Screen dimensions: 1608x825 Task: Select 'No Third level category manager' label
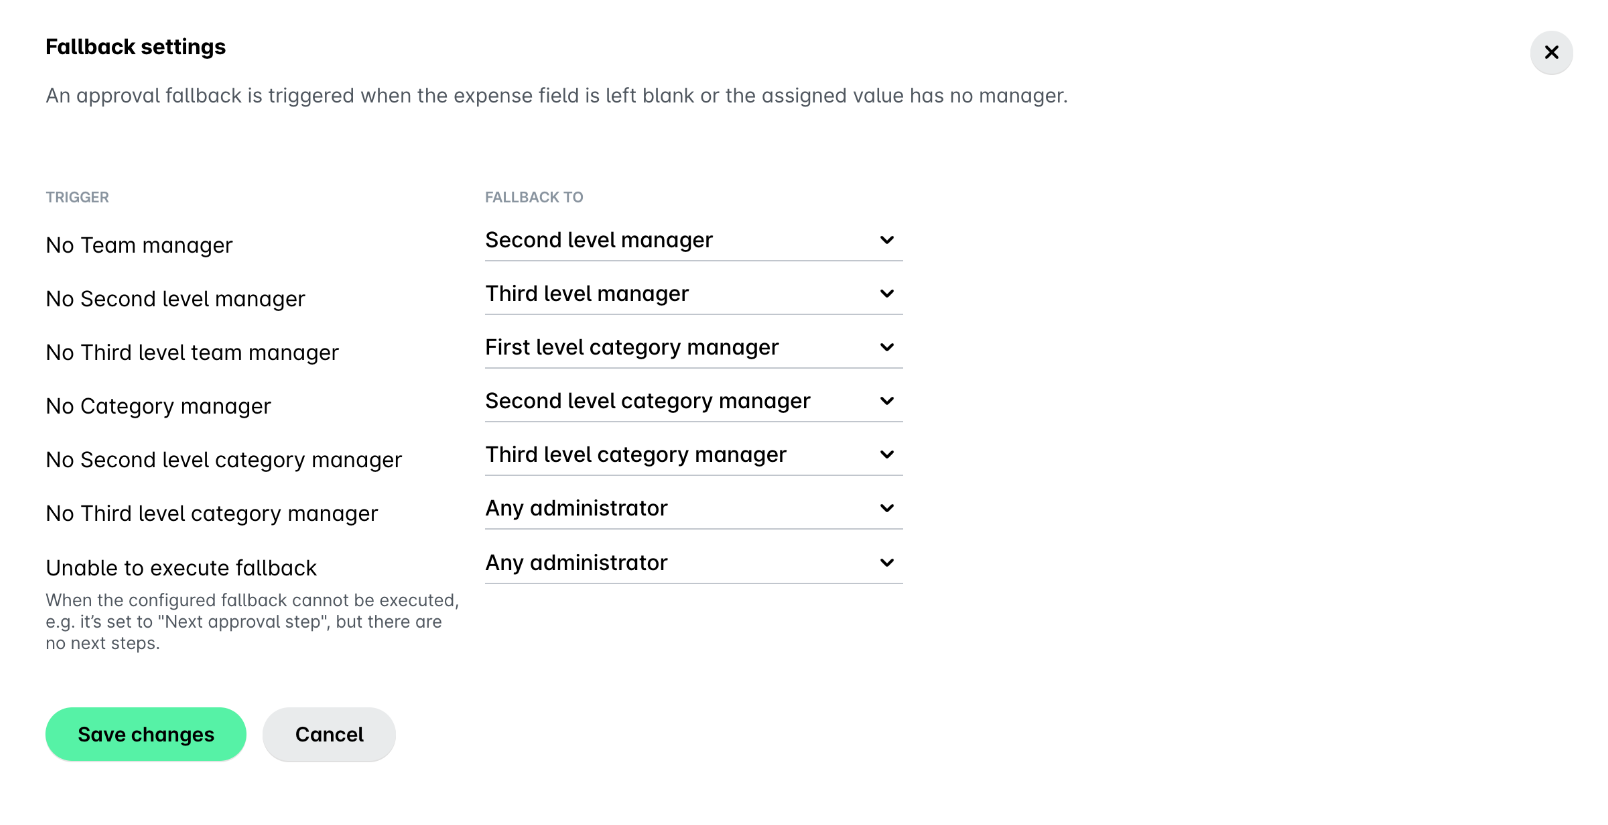(x=212, y=514)
